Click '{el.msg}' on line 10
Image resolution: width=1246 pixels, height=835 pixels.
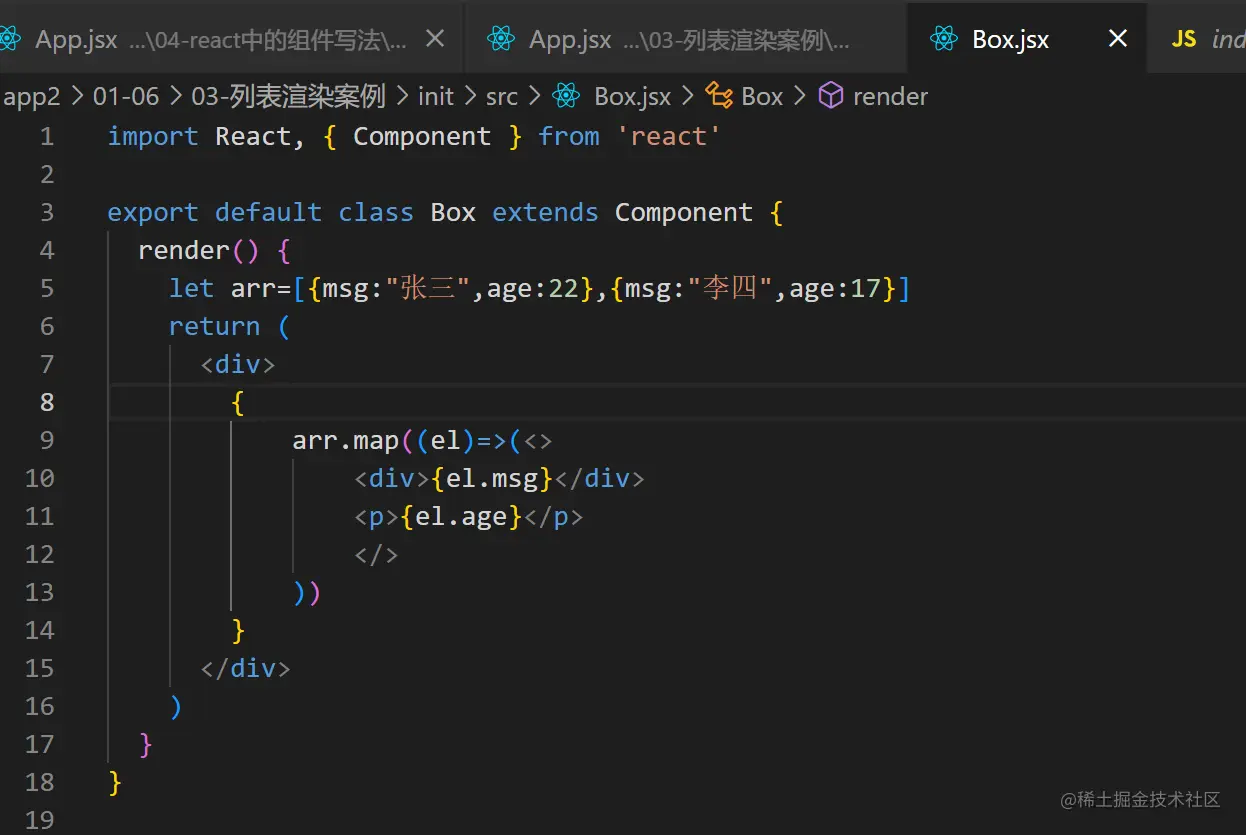coord(492,478)
